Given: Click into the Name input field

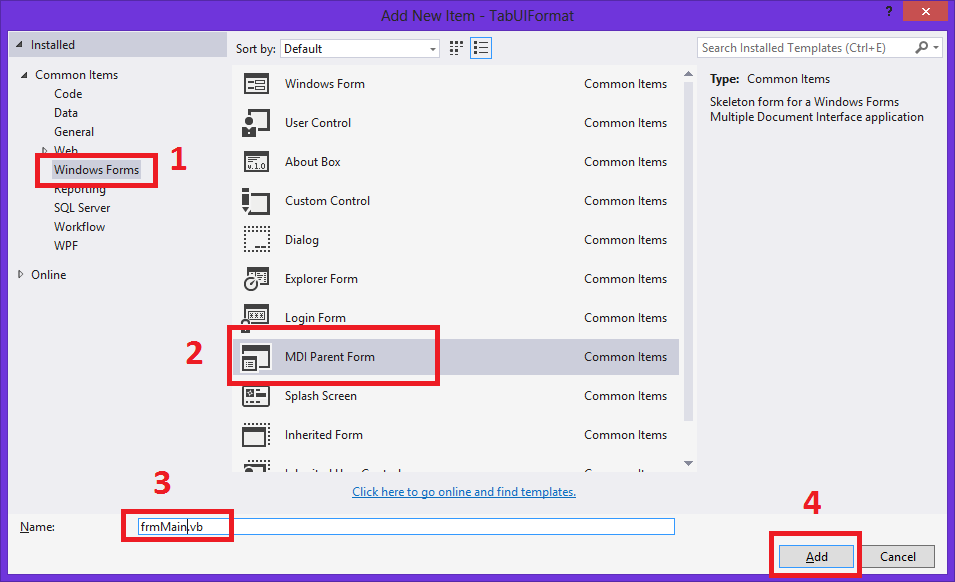Looking at the screenshot, I should (x=406, y=527).
